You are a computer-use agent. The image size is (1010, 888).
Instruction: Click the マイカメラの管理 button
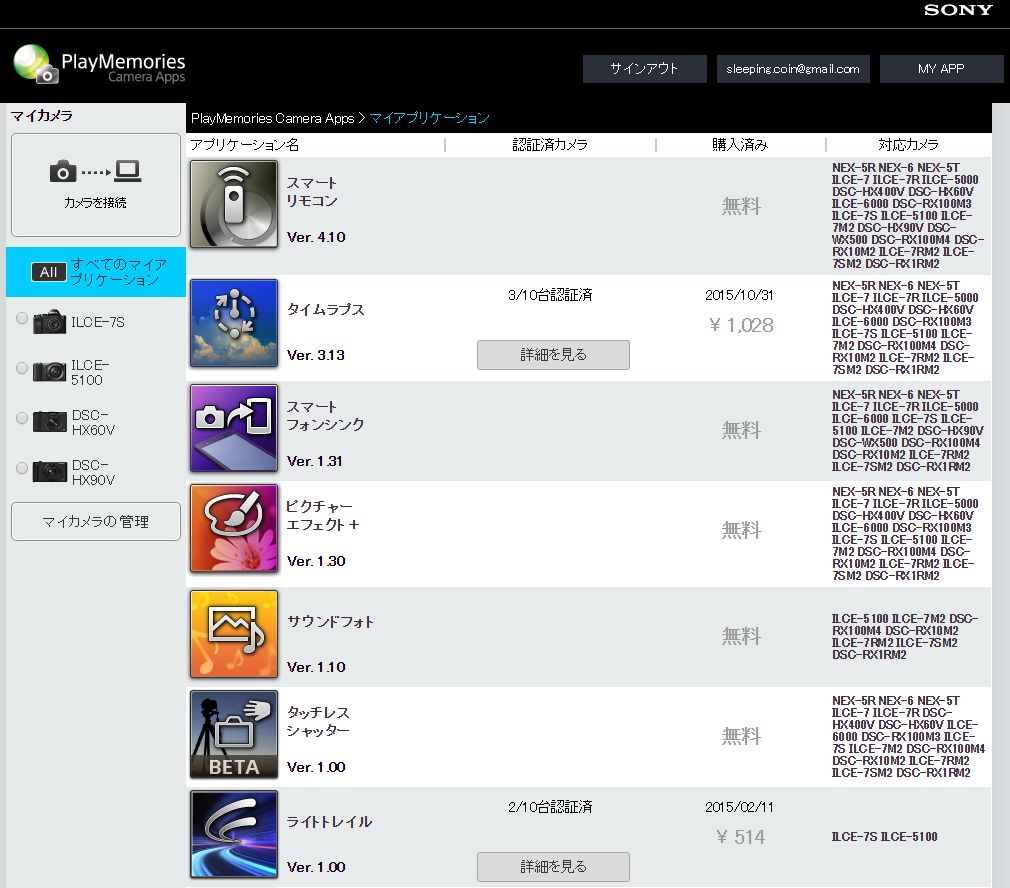coord(96,522)
